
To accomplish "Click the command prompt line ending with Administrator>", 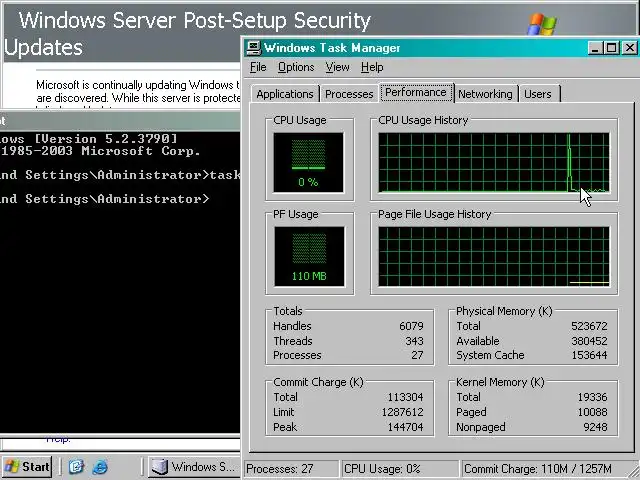I will coord(104,199).
